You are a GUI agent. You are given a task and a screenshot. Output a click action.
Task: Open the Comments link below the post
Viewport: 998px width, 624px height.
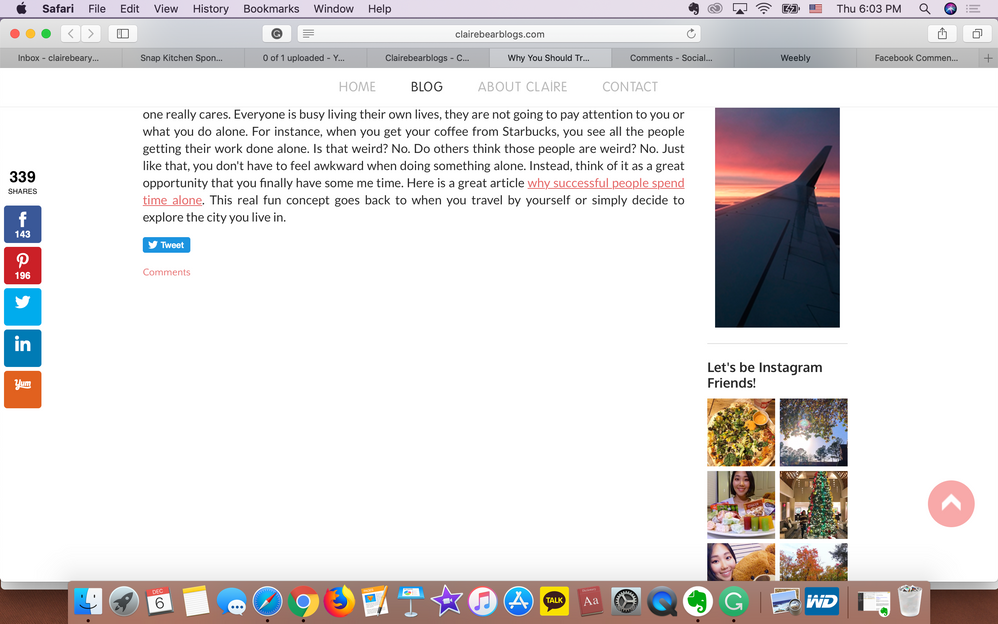(x=166, y=272)
